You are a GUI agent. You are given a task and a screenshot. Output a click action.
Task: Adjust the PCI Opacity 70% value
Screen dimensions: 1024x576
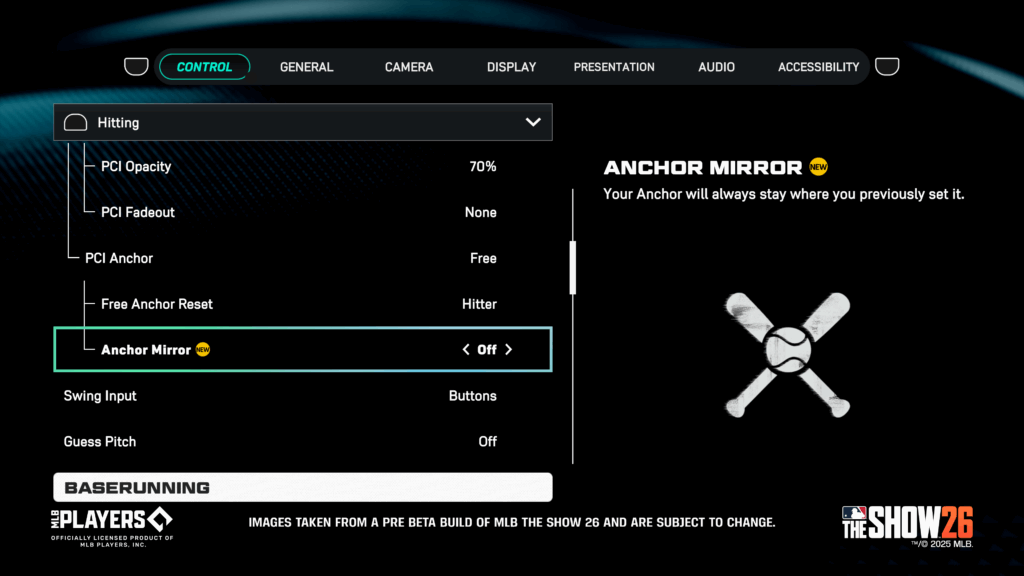[482, 166]
